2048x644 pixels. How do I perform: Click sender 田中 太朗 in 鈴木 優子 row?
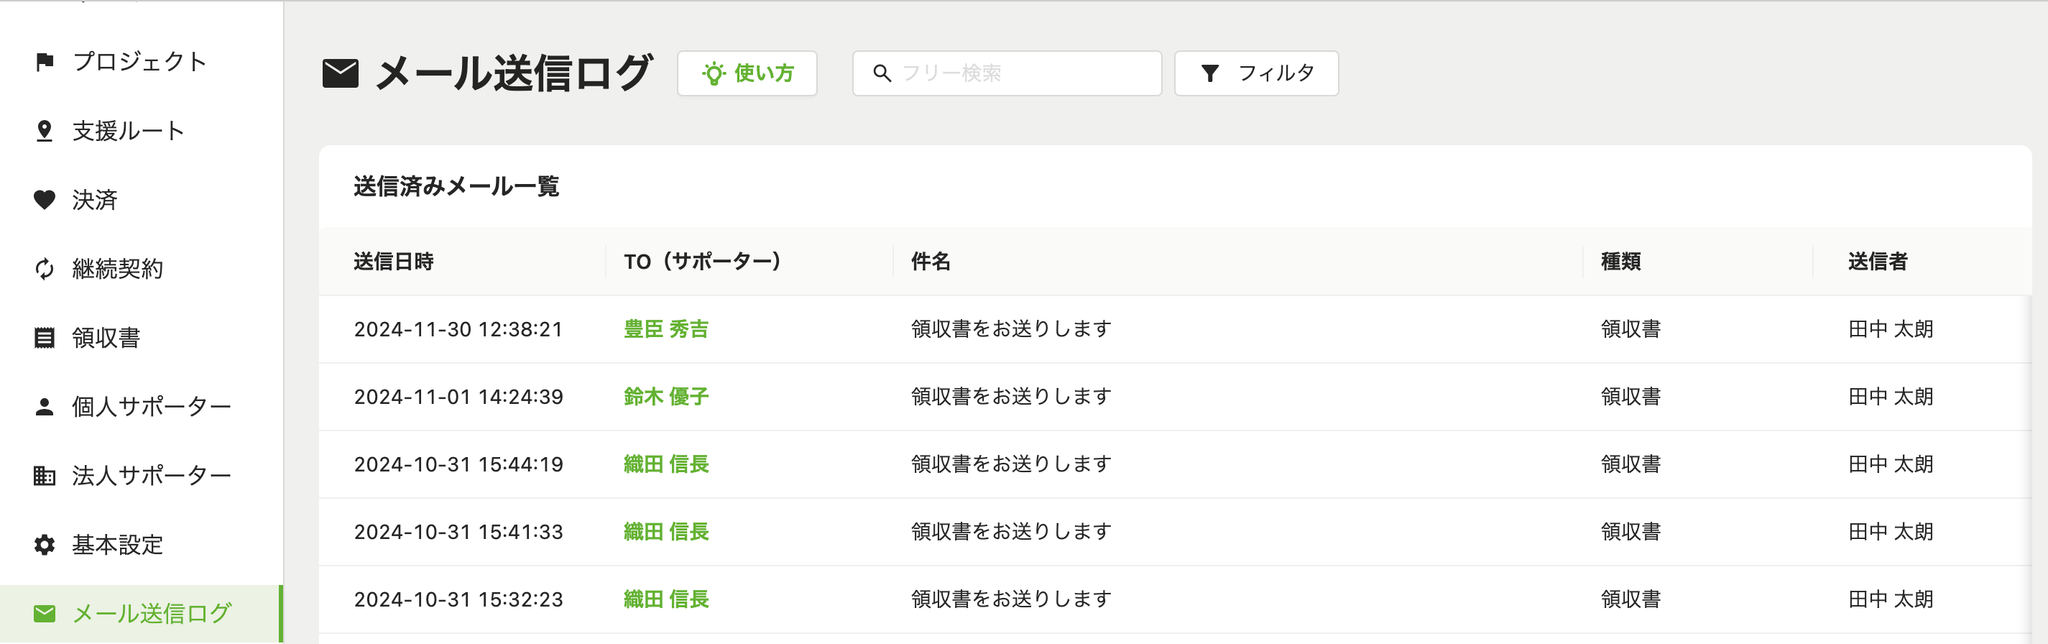(x=1891, y=397)
